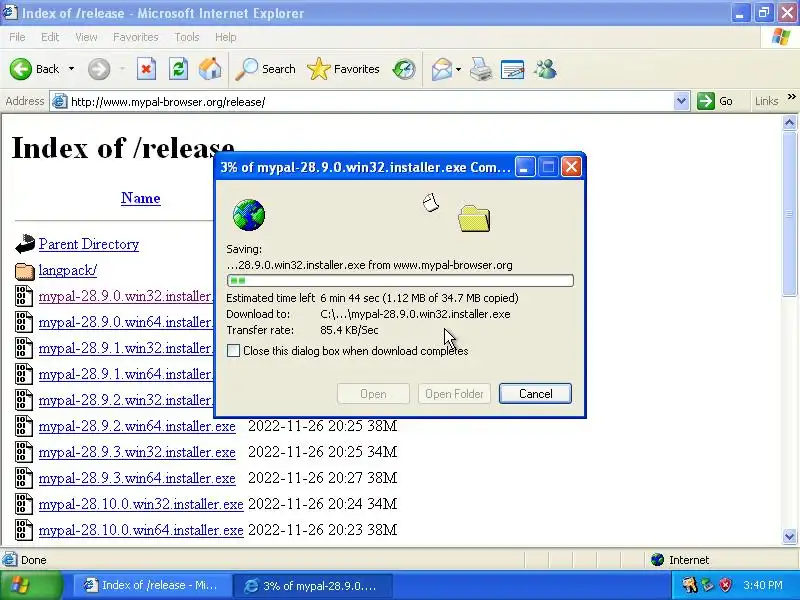Click the Edit page toolbar icon

(x=512, y=69)
